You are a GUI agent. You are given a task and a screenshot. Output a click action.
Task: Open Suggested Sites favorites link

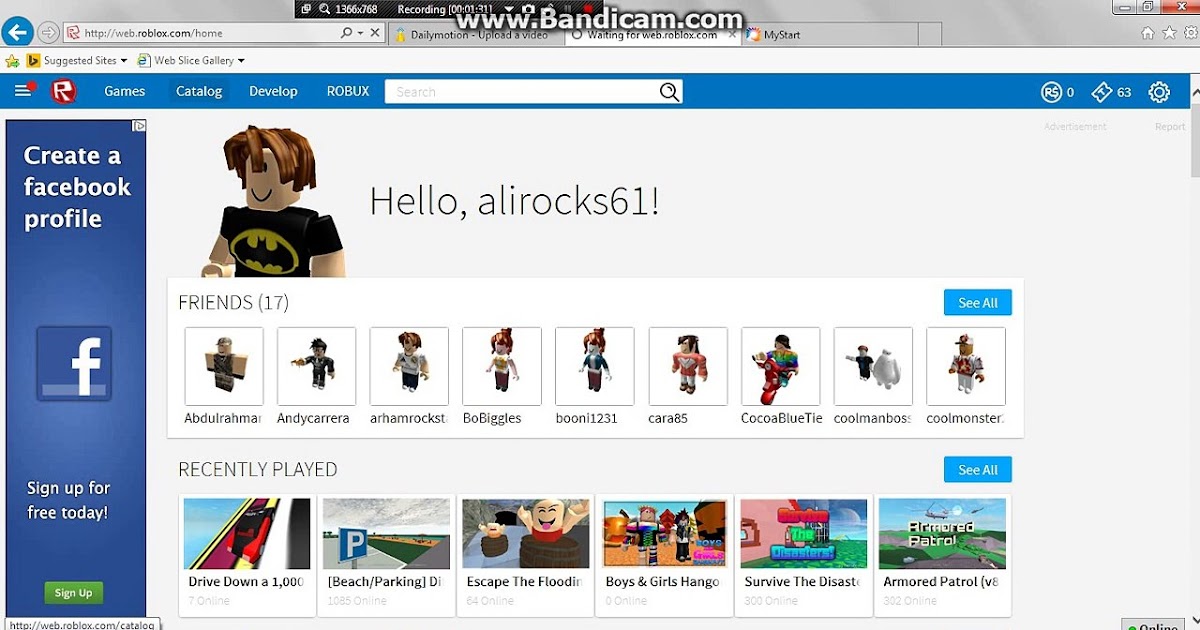(x=80, y=61)
